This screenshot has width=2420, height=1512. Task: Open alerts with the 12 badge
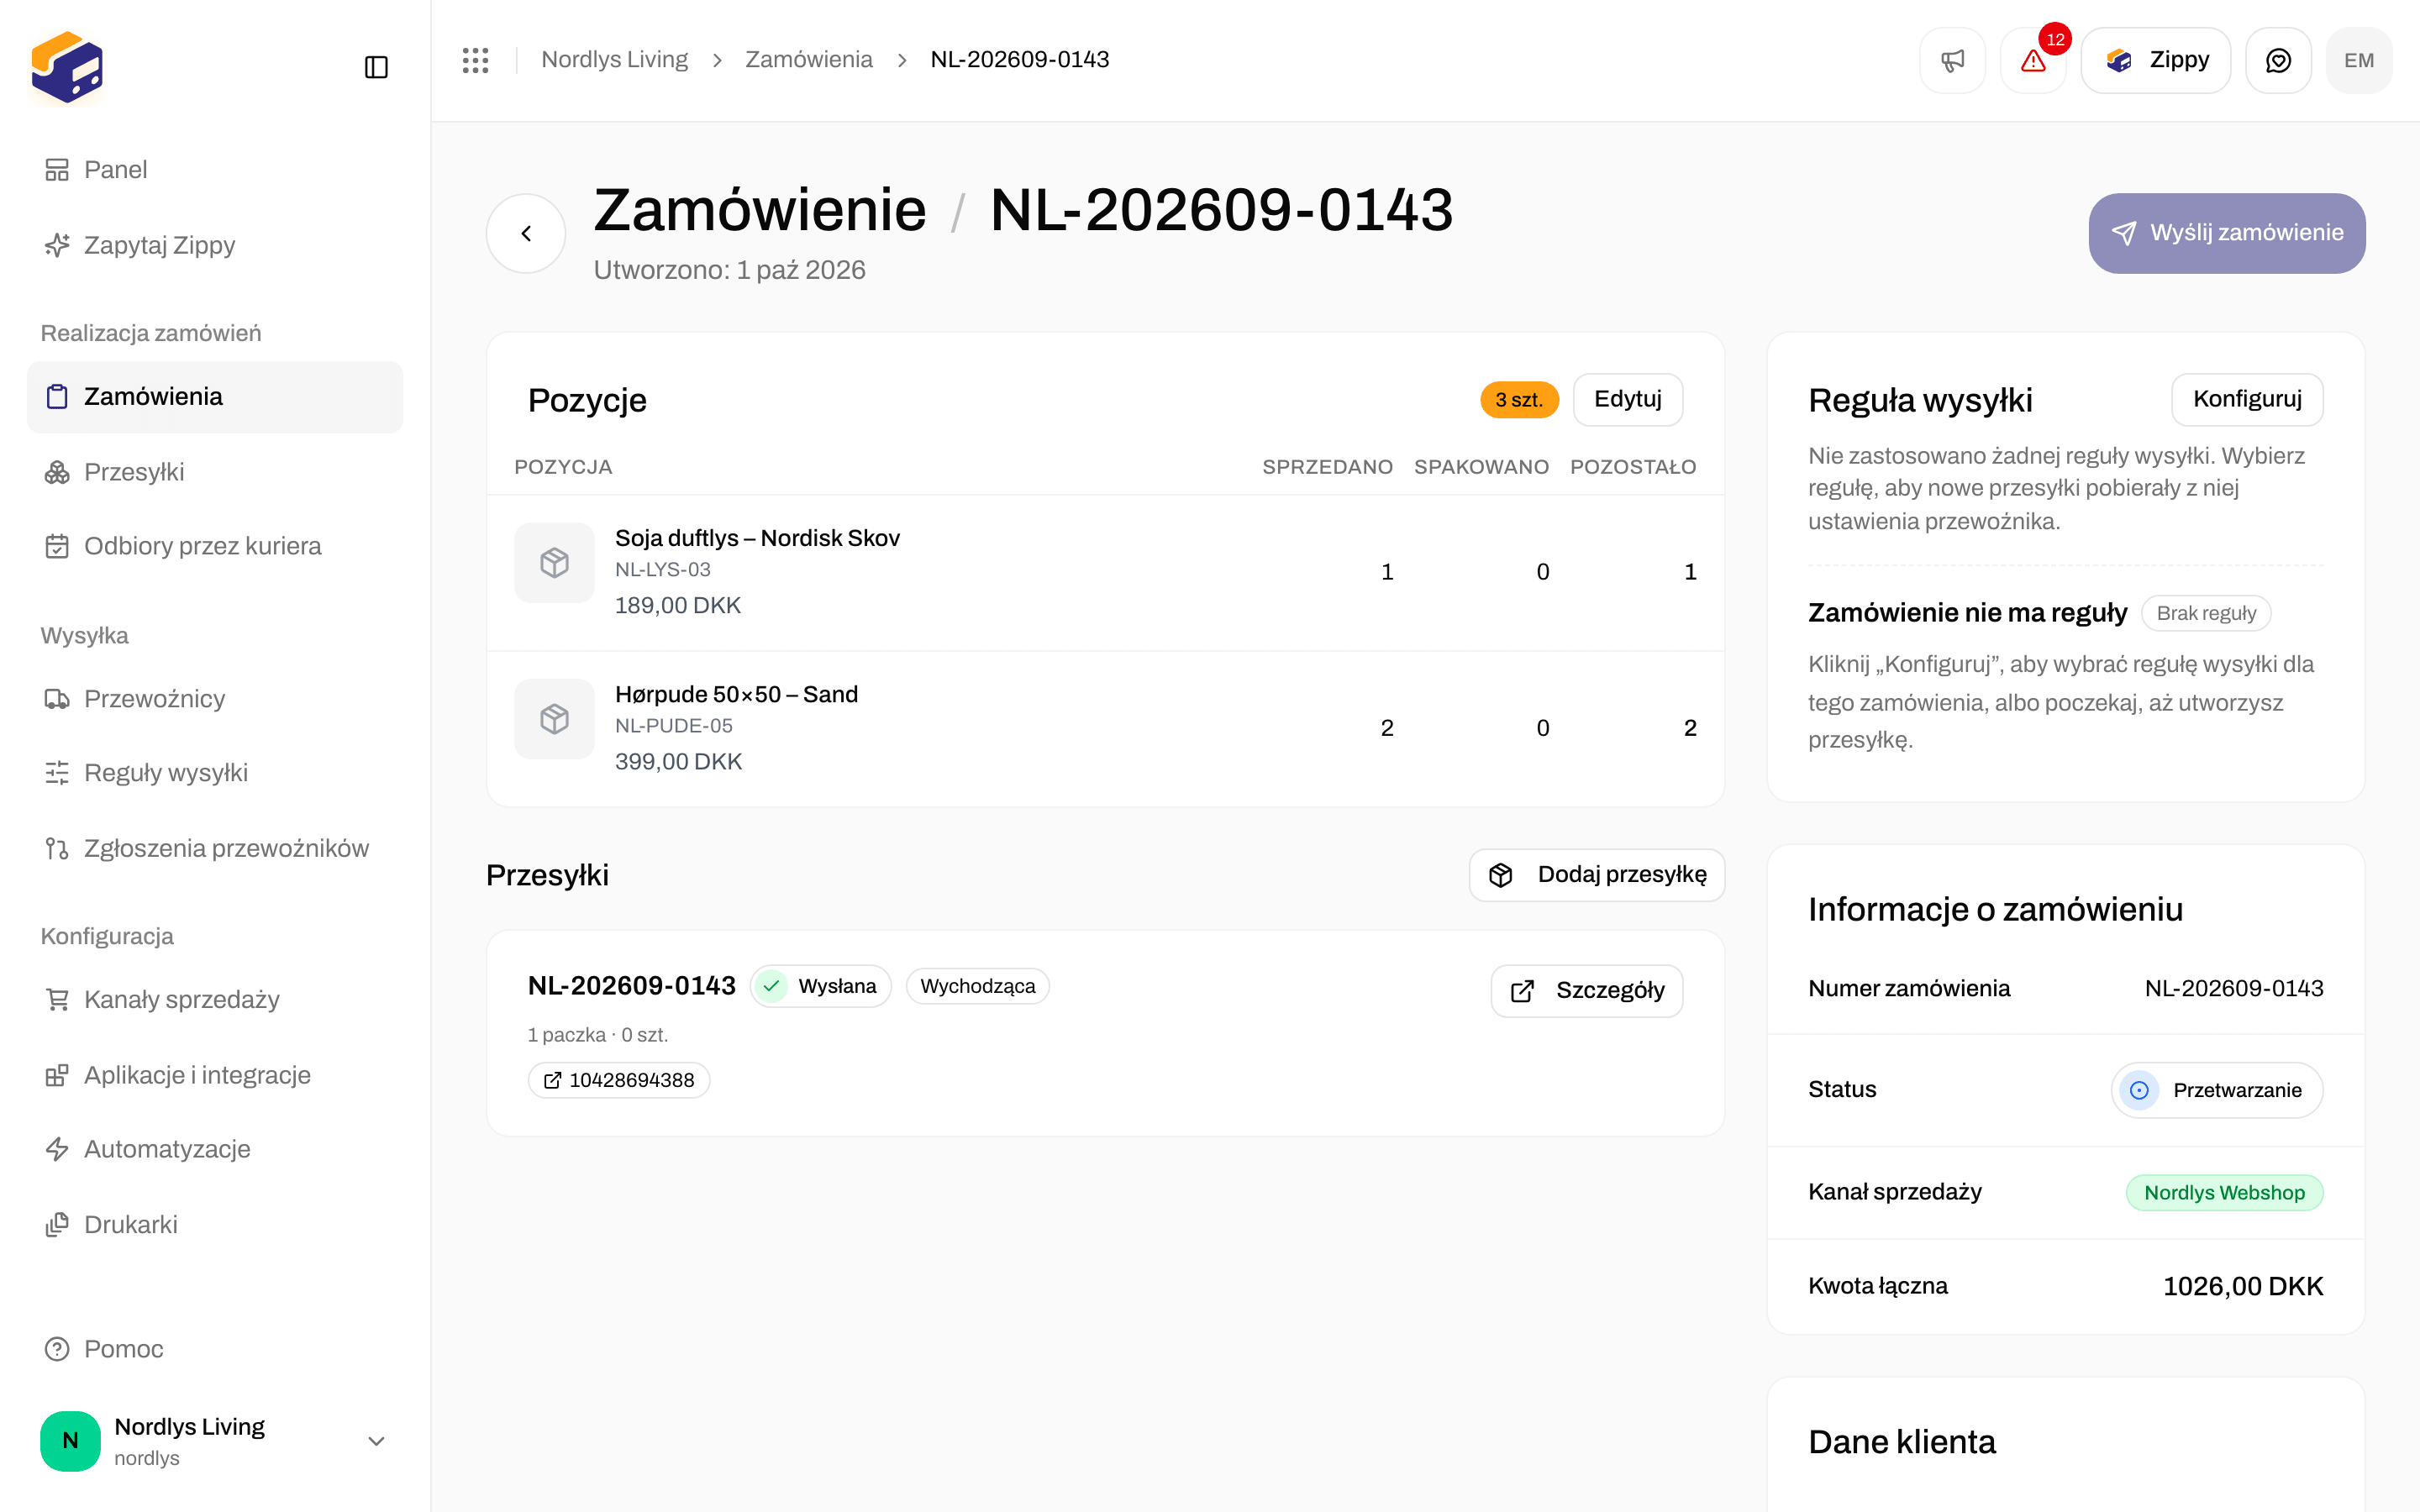tap(2033, 60)
